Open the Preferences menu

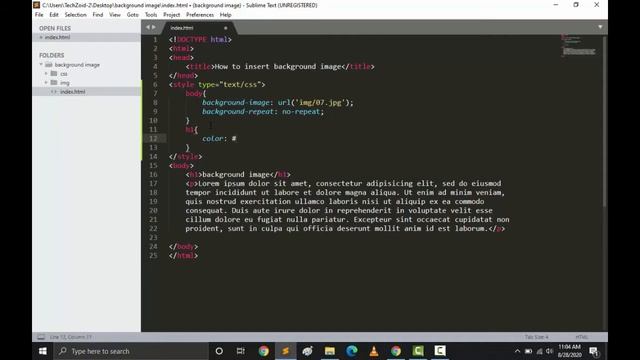click(200, 15)
